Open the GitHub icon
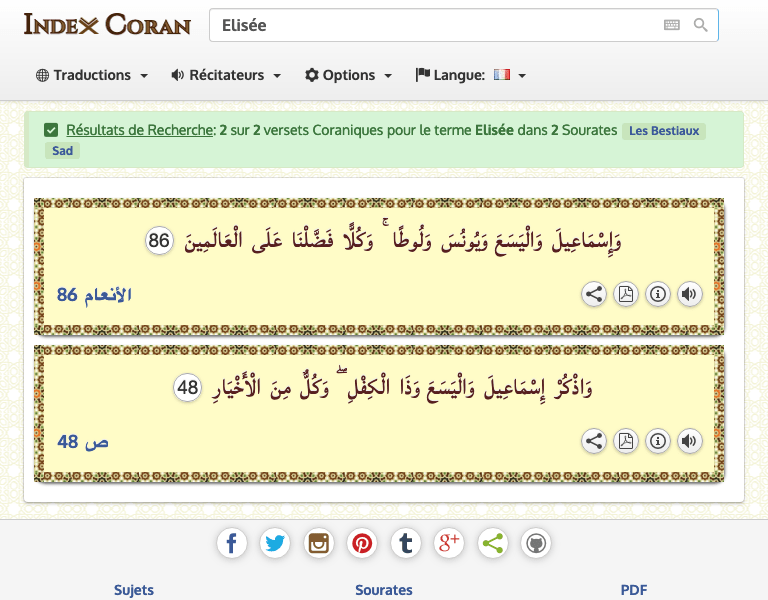768x600 pixels. pos(536,544)
